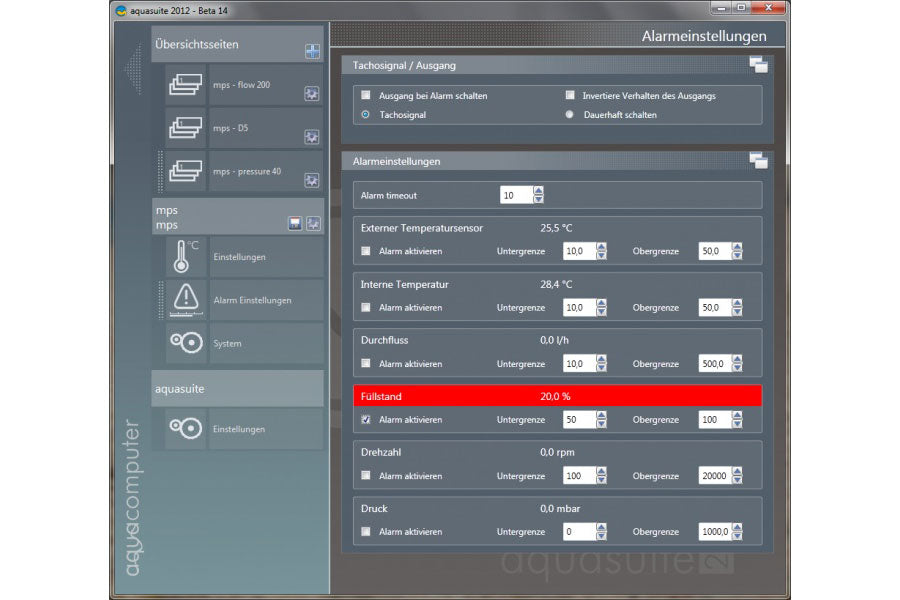Click the warning triangle Alarm Einstellungen icon
The width and height of the screenshot is (900, 600).
point(186,300)
